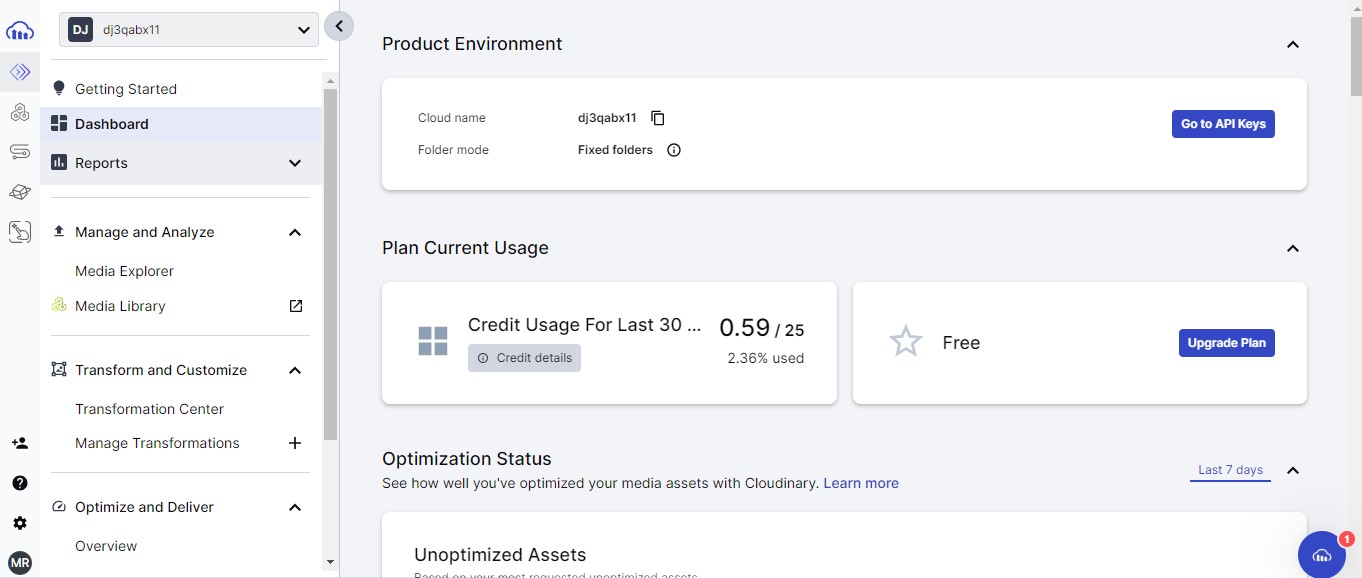Select Dashboard in the sidebar navigation

click(111, 124)
